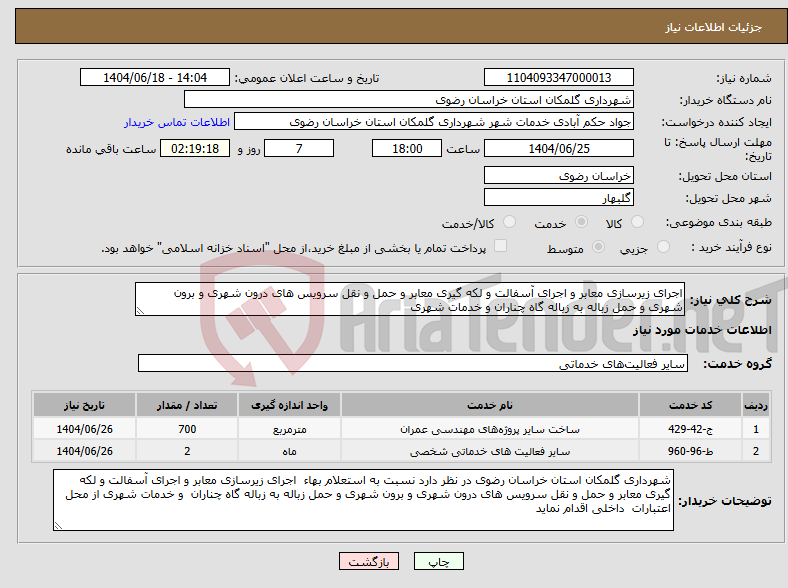This screenshot has width=788, height=588.
Task: Select the کالا radio button
Action: tap(637, 222)
